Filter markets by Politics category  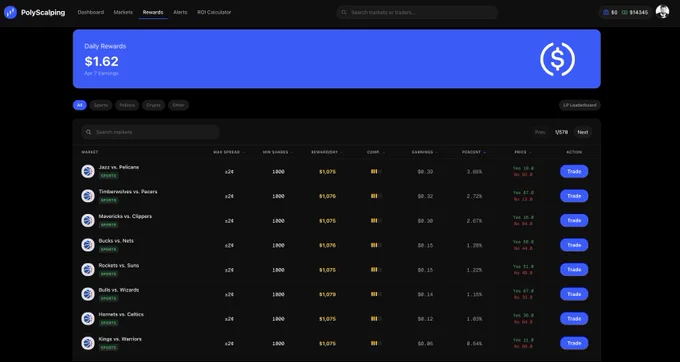tap(127, 105)
